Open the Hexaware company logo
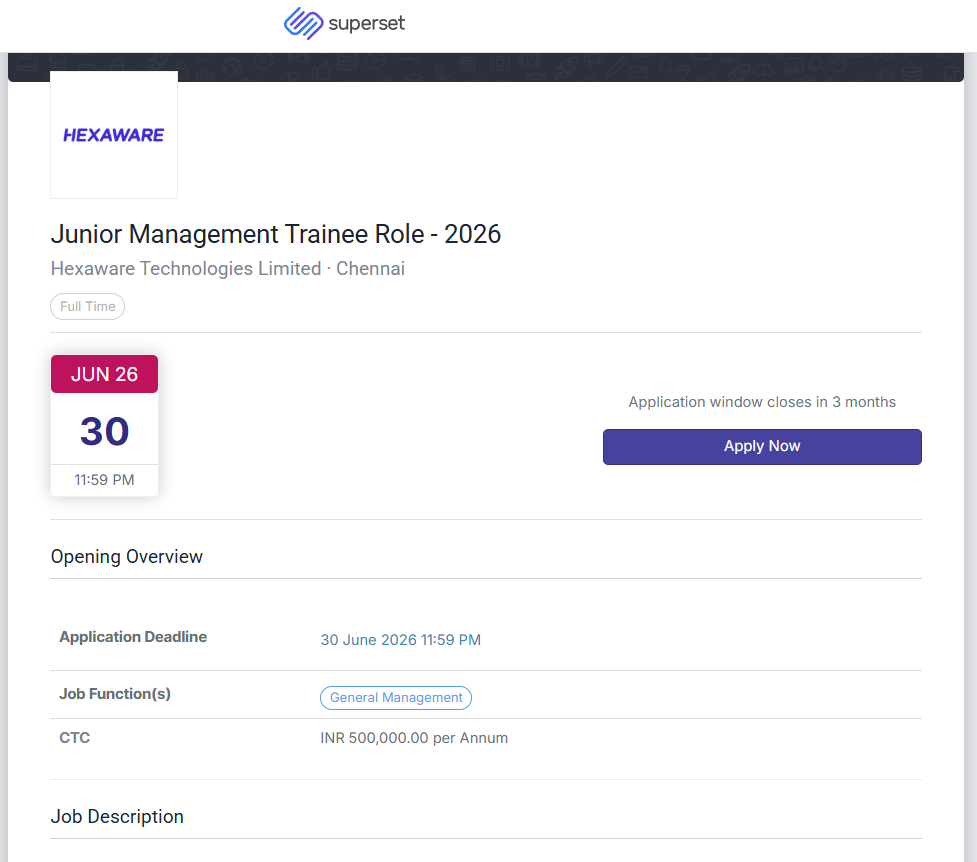The image size is (977, 862). [114, 135]
